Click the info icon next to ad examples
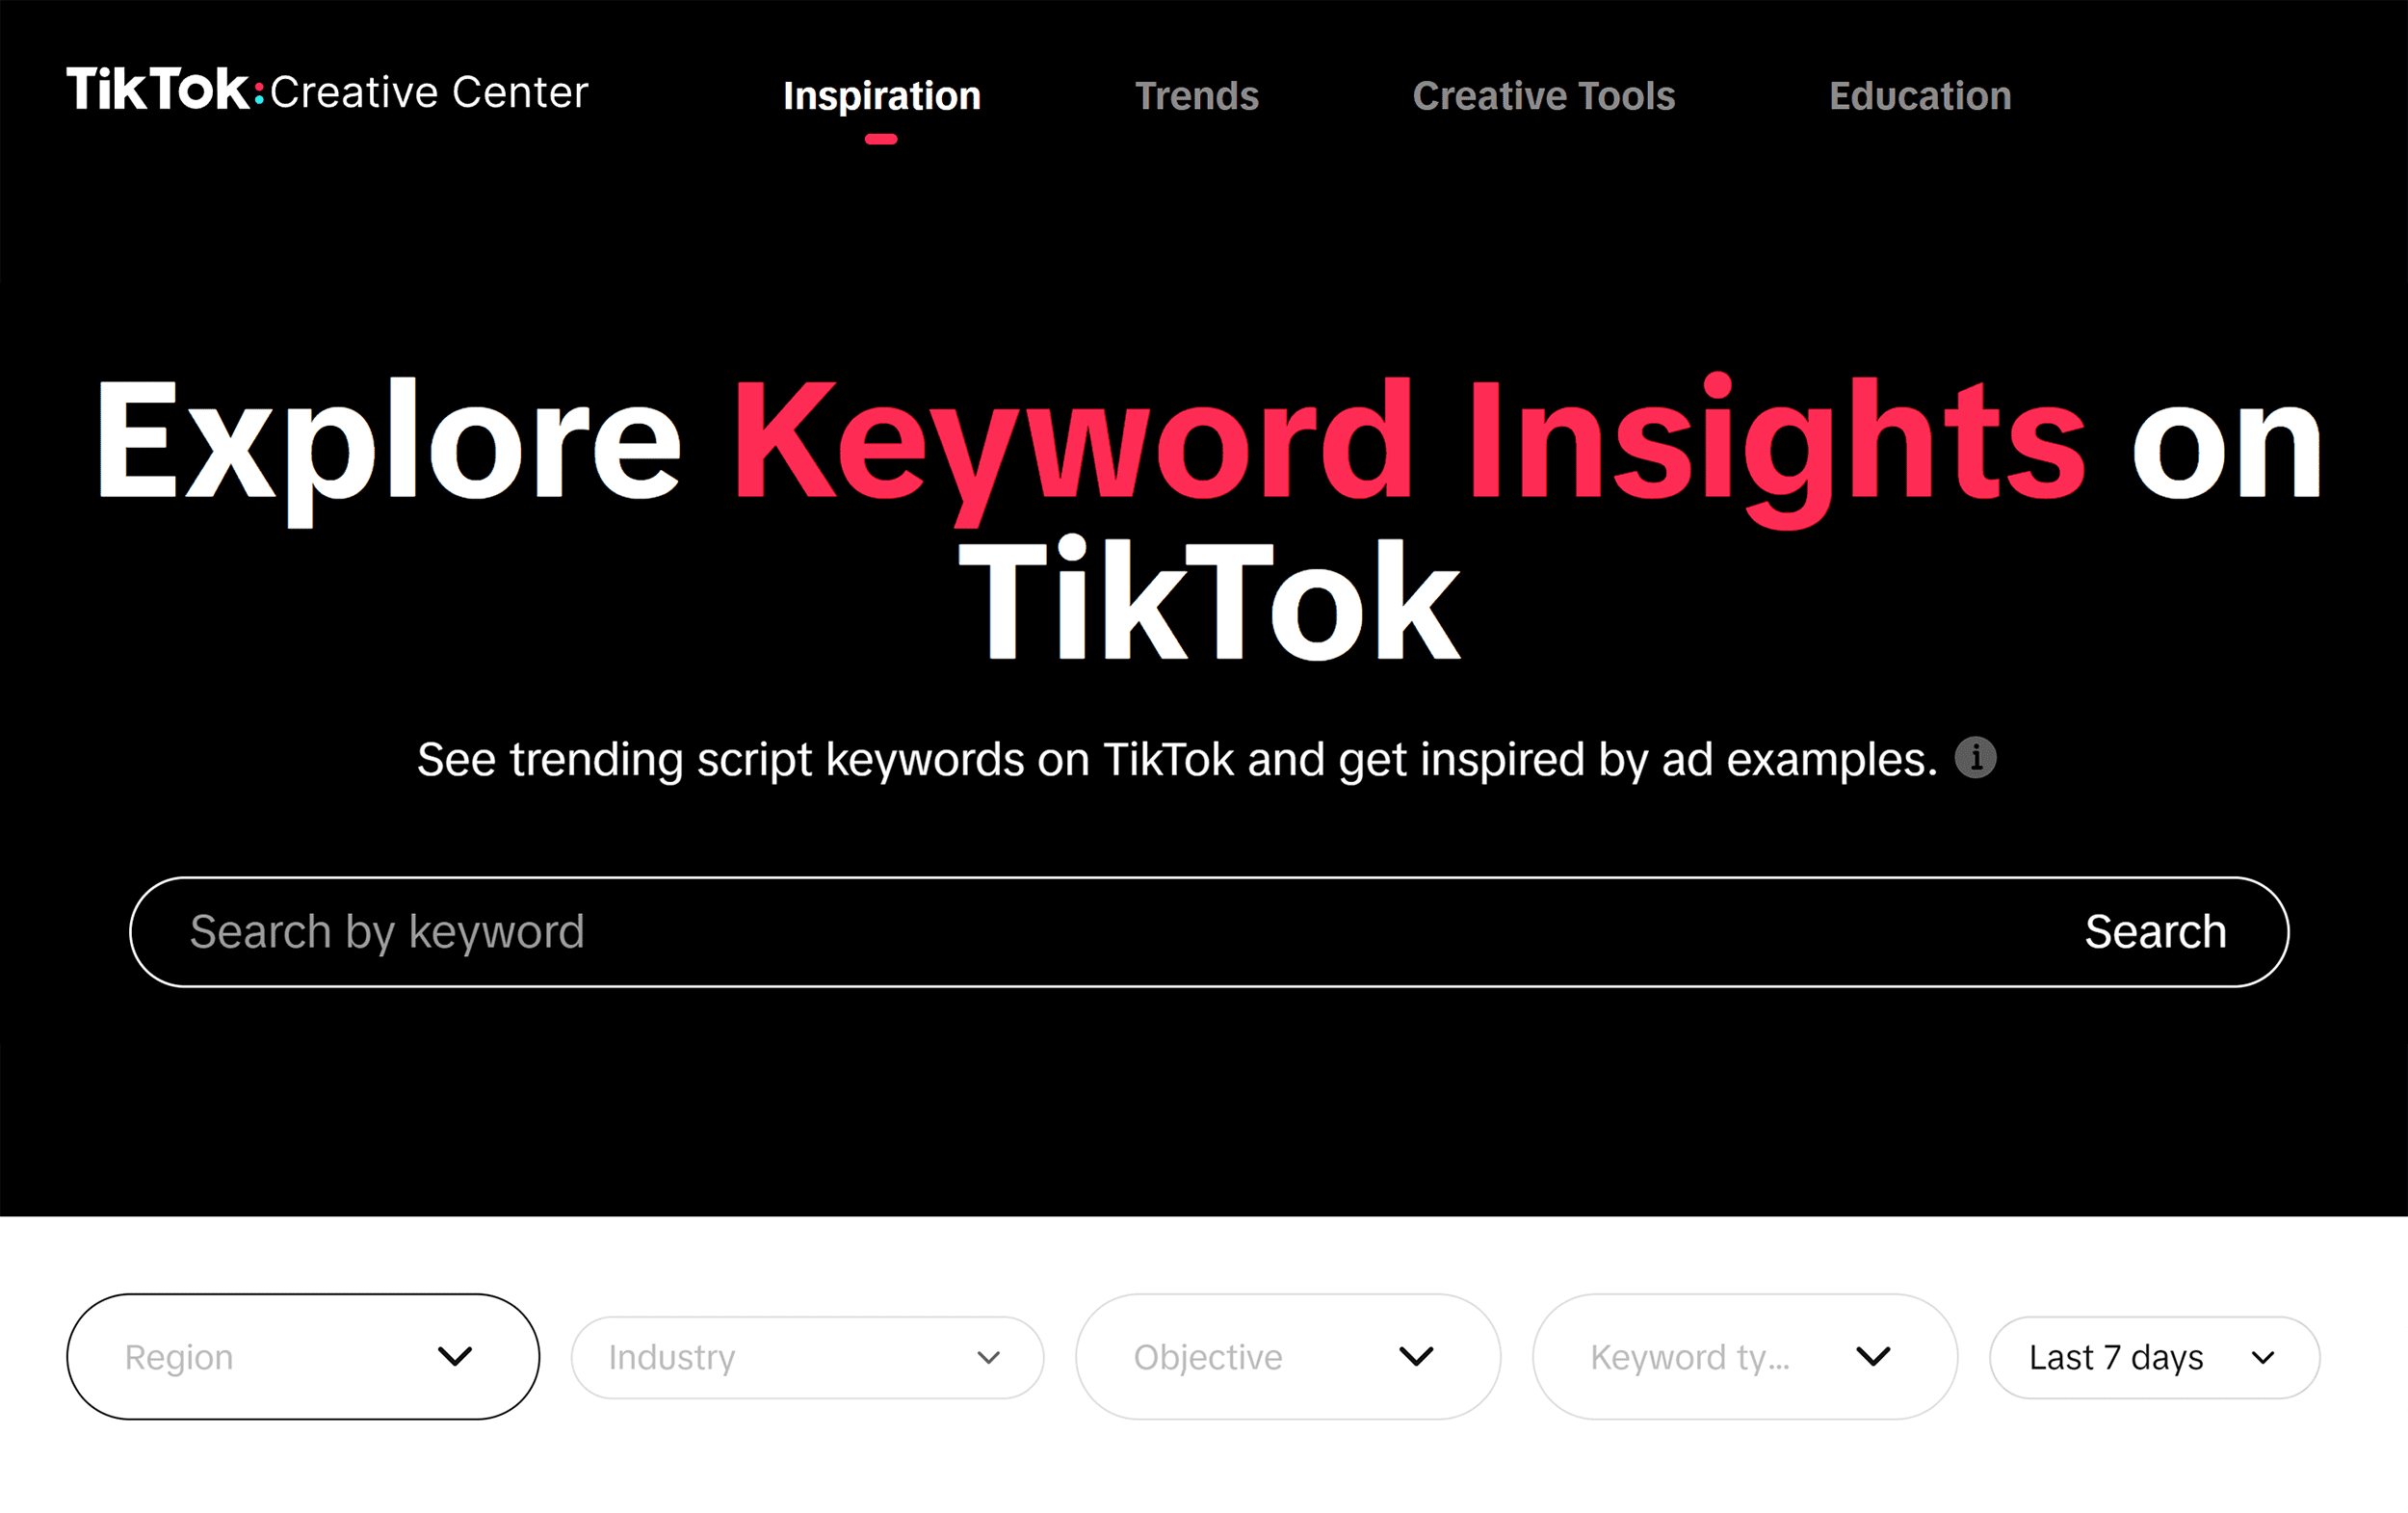The height and width of the screenshot is (1513, 2408). (x=1983, y=757)
